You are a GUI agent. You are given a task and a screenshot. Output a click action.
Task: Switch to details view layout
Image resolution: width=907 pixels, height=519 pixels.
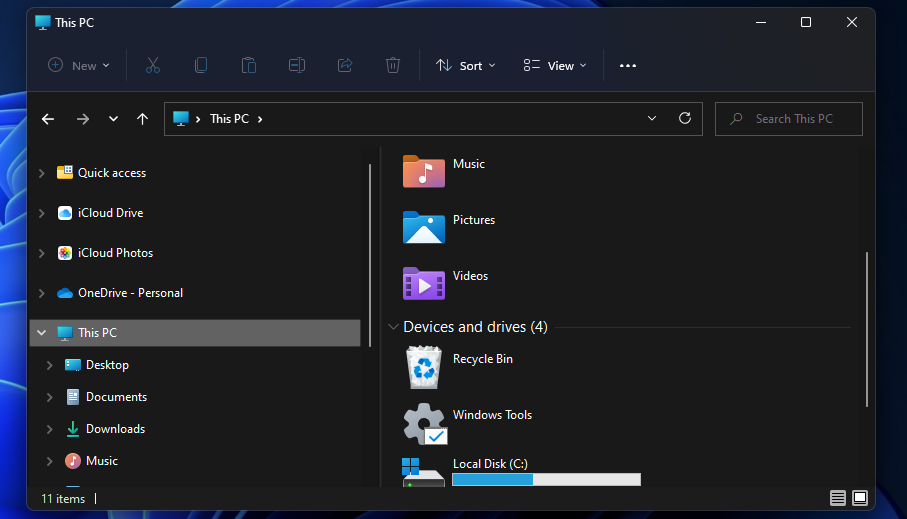837,498
